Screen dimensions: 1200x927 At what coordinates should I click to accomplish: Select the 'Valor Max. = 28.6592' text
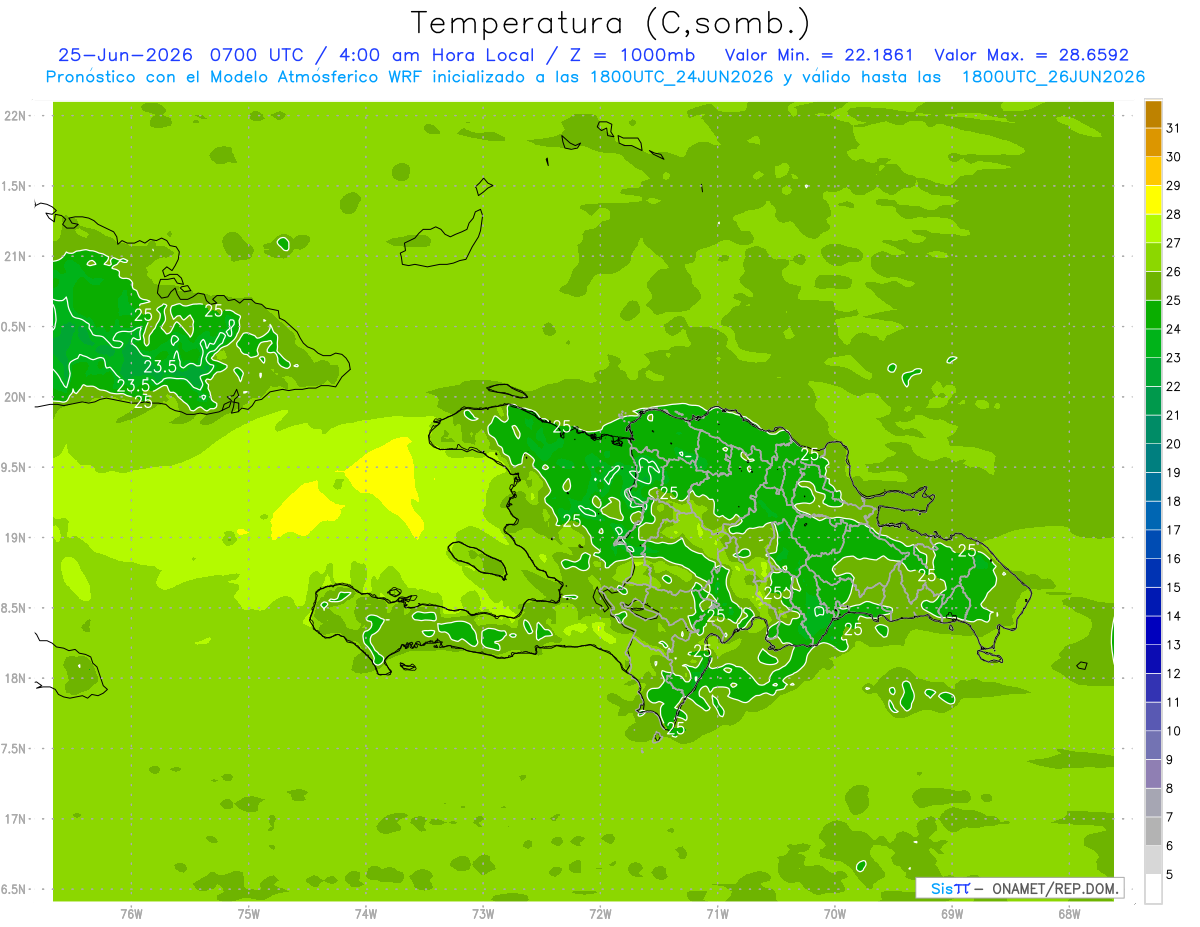(1031, 55)
